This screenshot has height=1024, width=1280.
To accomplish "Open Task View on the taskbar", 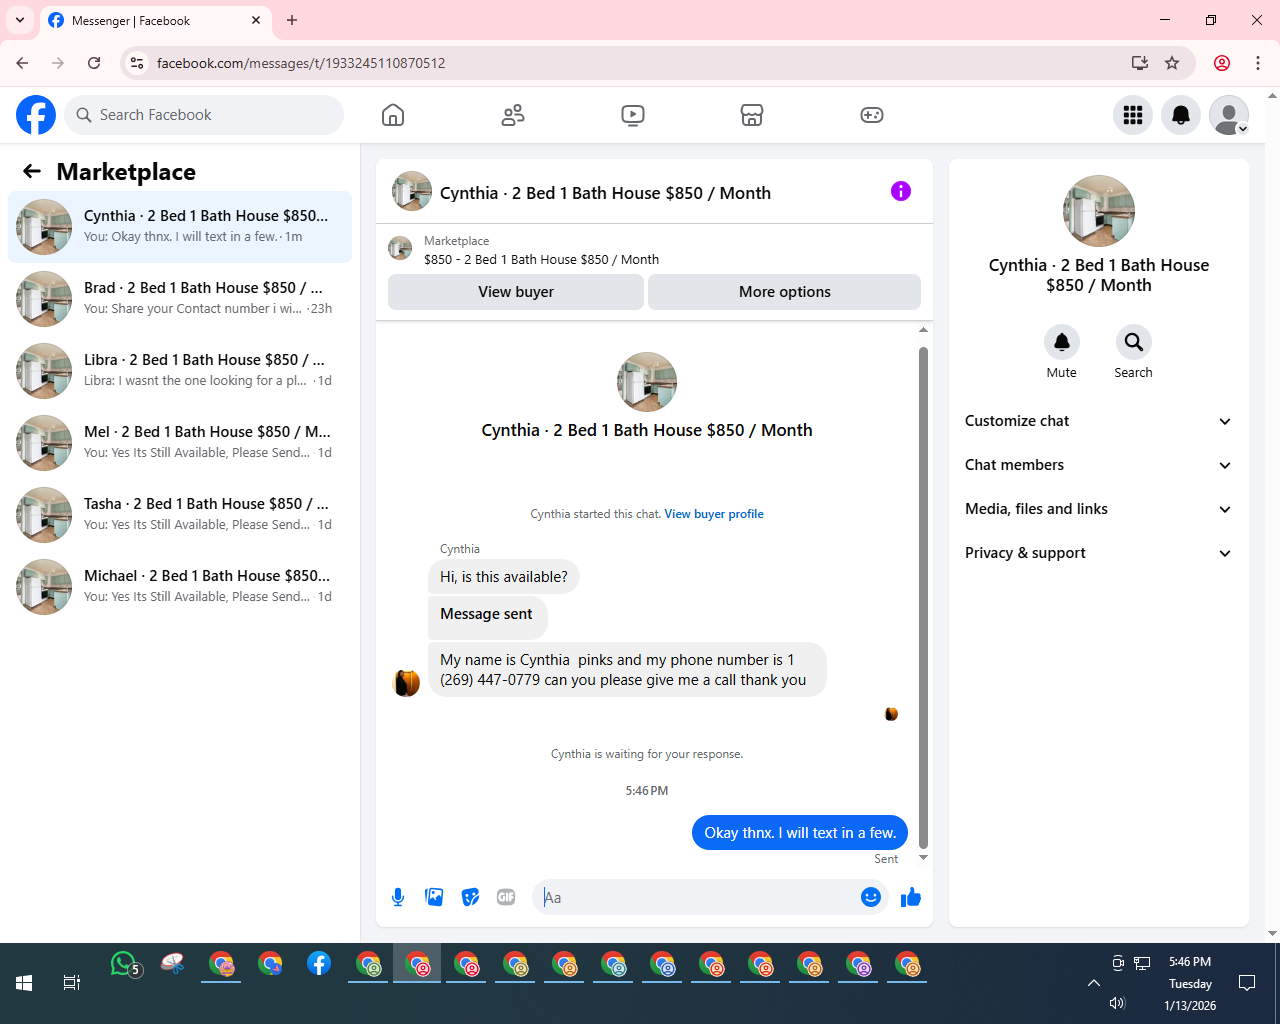I will [72, 983].
